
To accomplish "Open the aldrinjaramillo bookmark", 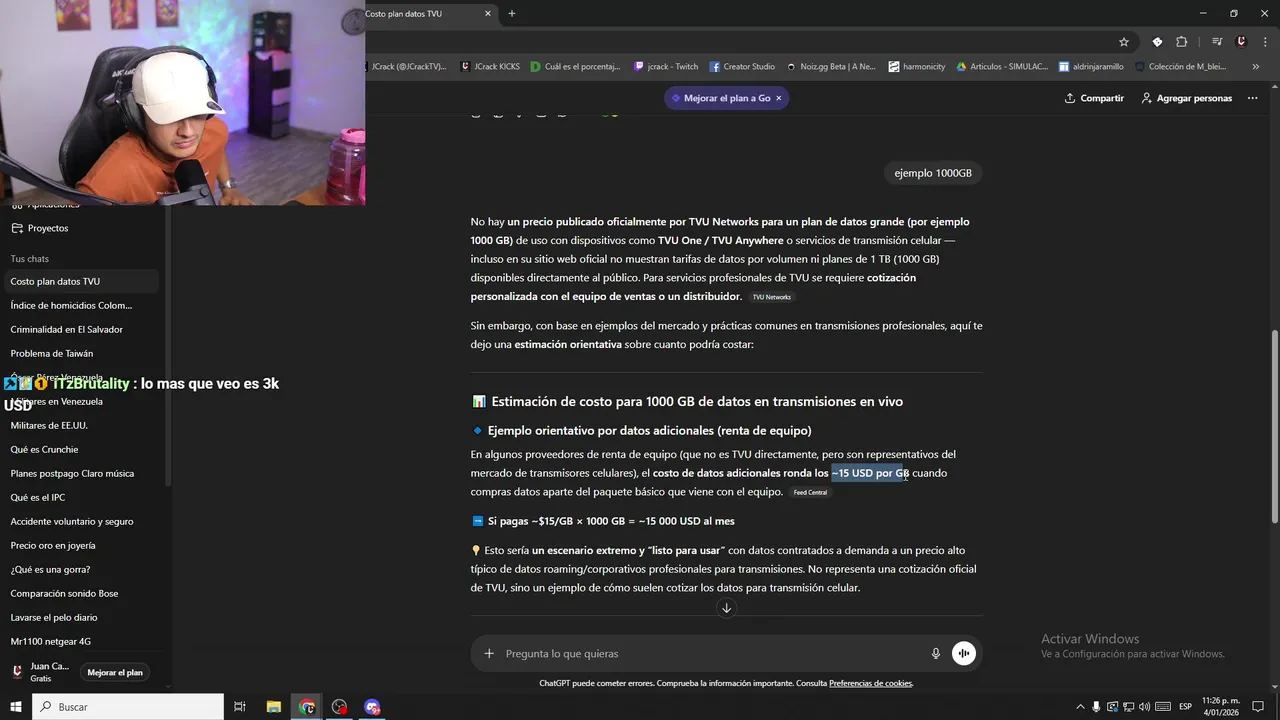I will tap(1091, 67).
